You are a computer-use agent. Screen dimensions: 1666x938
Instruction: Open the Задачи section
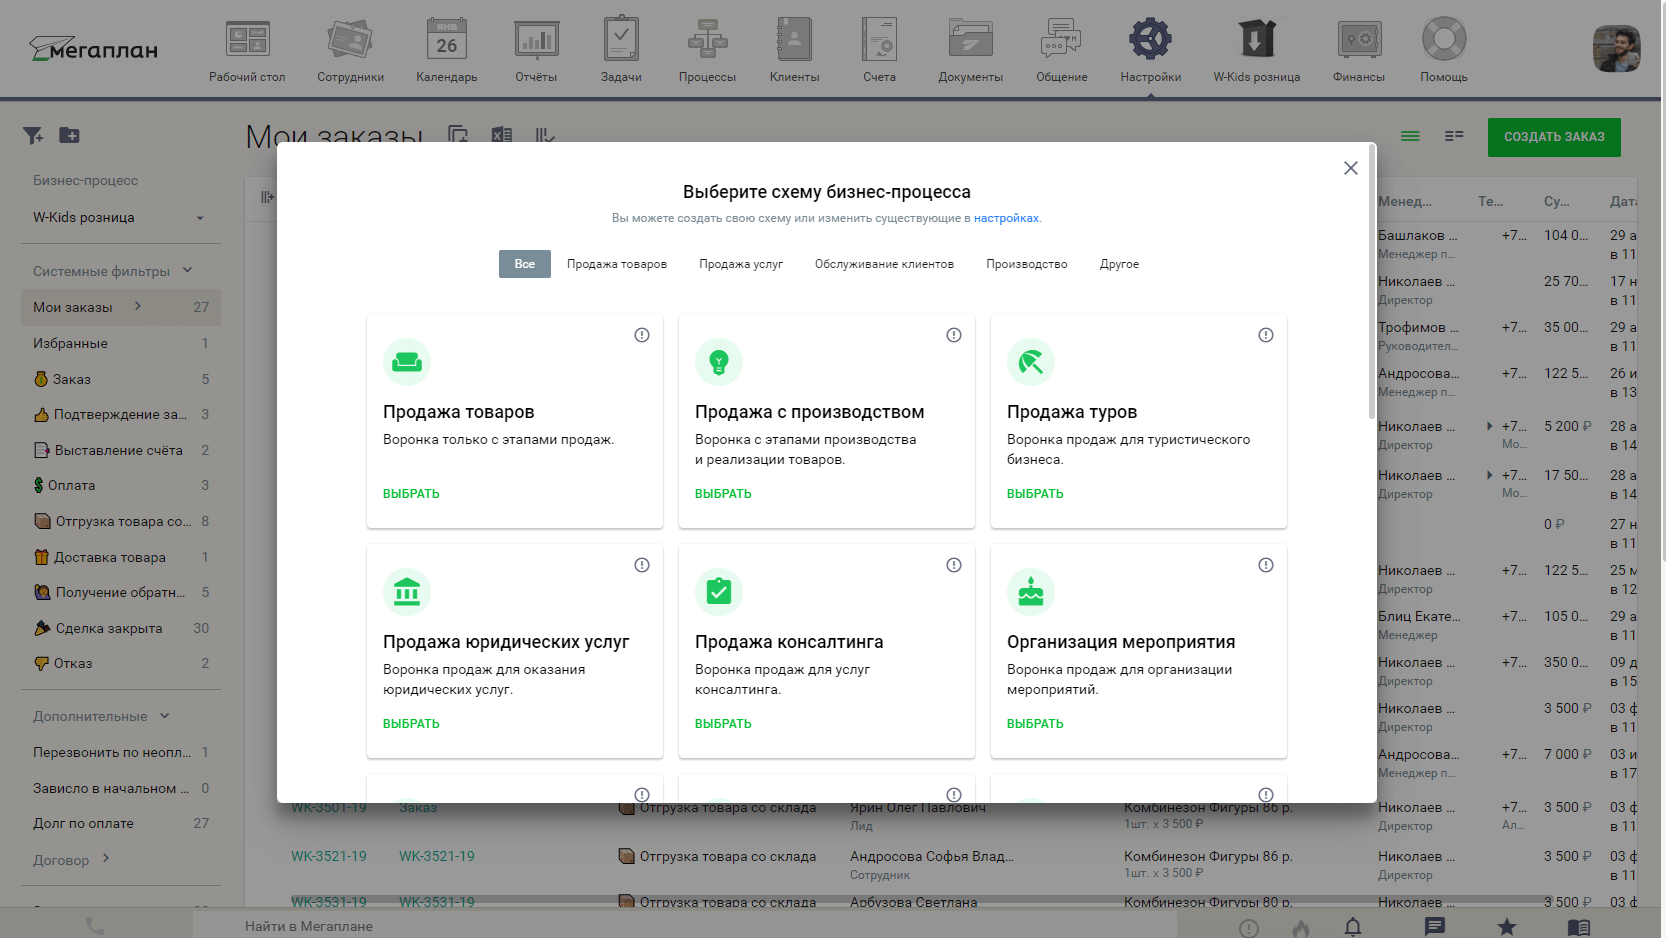pyautogui.click(x=621, y=50)
